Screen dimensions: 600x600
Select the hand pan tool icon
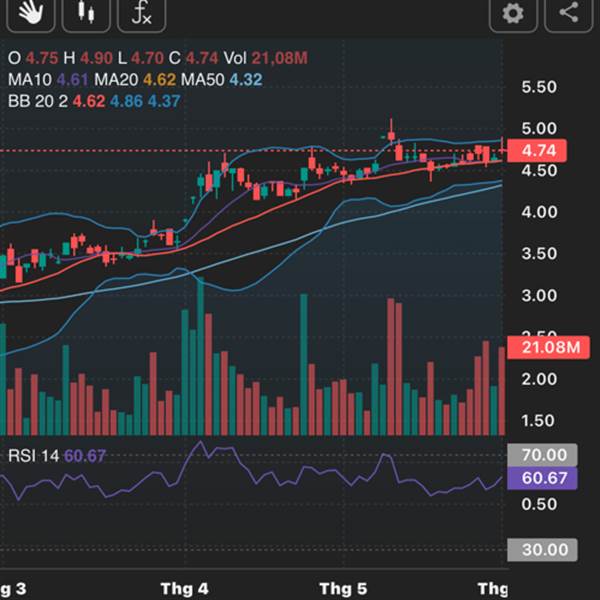[x=31, y=14]
